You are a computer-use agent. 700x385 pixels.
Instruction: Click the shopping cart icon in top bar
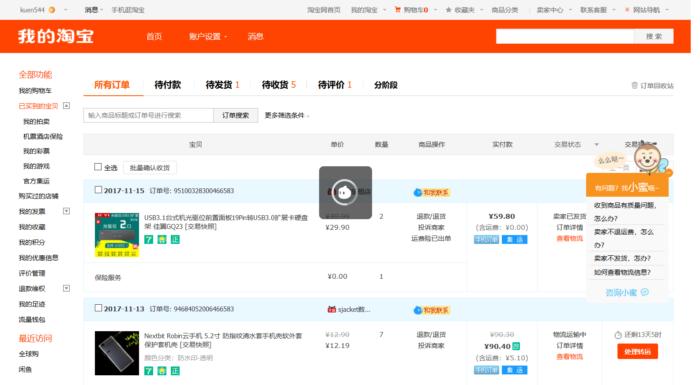coord(397,9)
